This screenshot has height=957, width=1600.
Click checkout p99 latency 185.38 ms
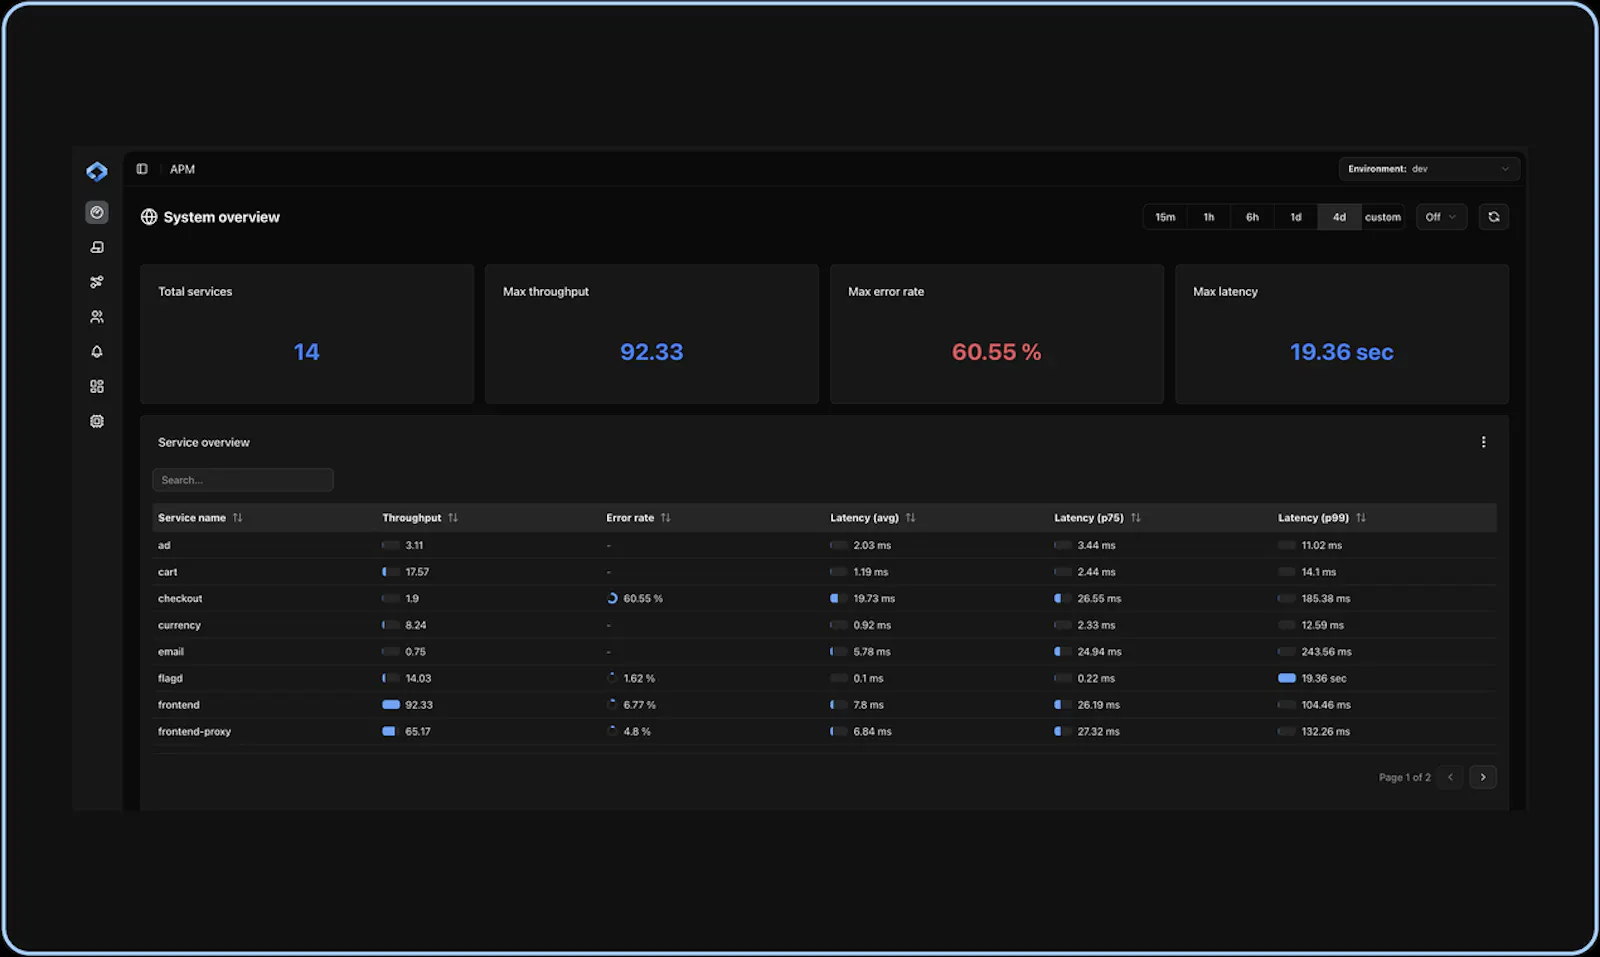point(1326,598)
